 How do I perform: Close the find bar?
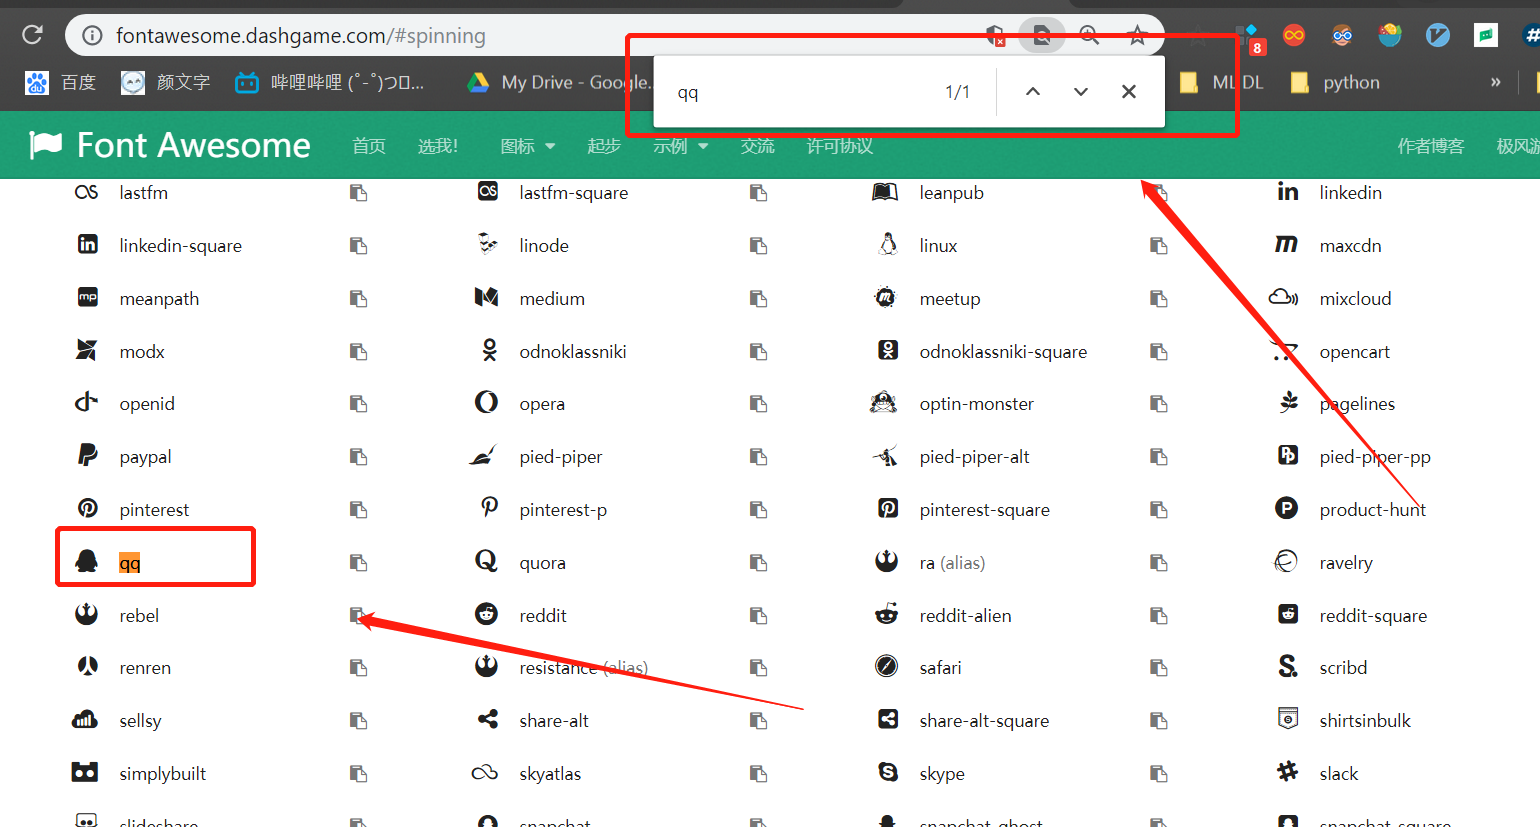click(x=1129, y=92)
